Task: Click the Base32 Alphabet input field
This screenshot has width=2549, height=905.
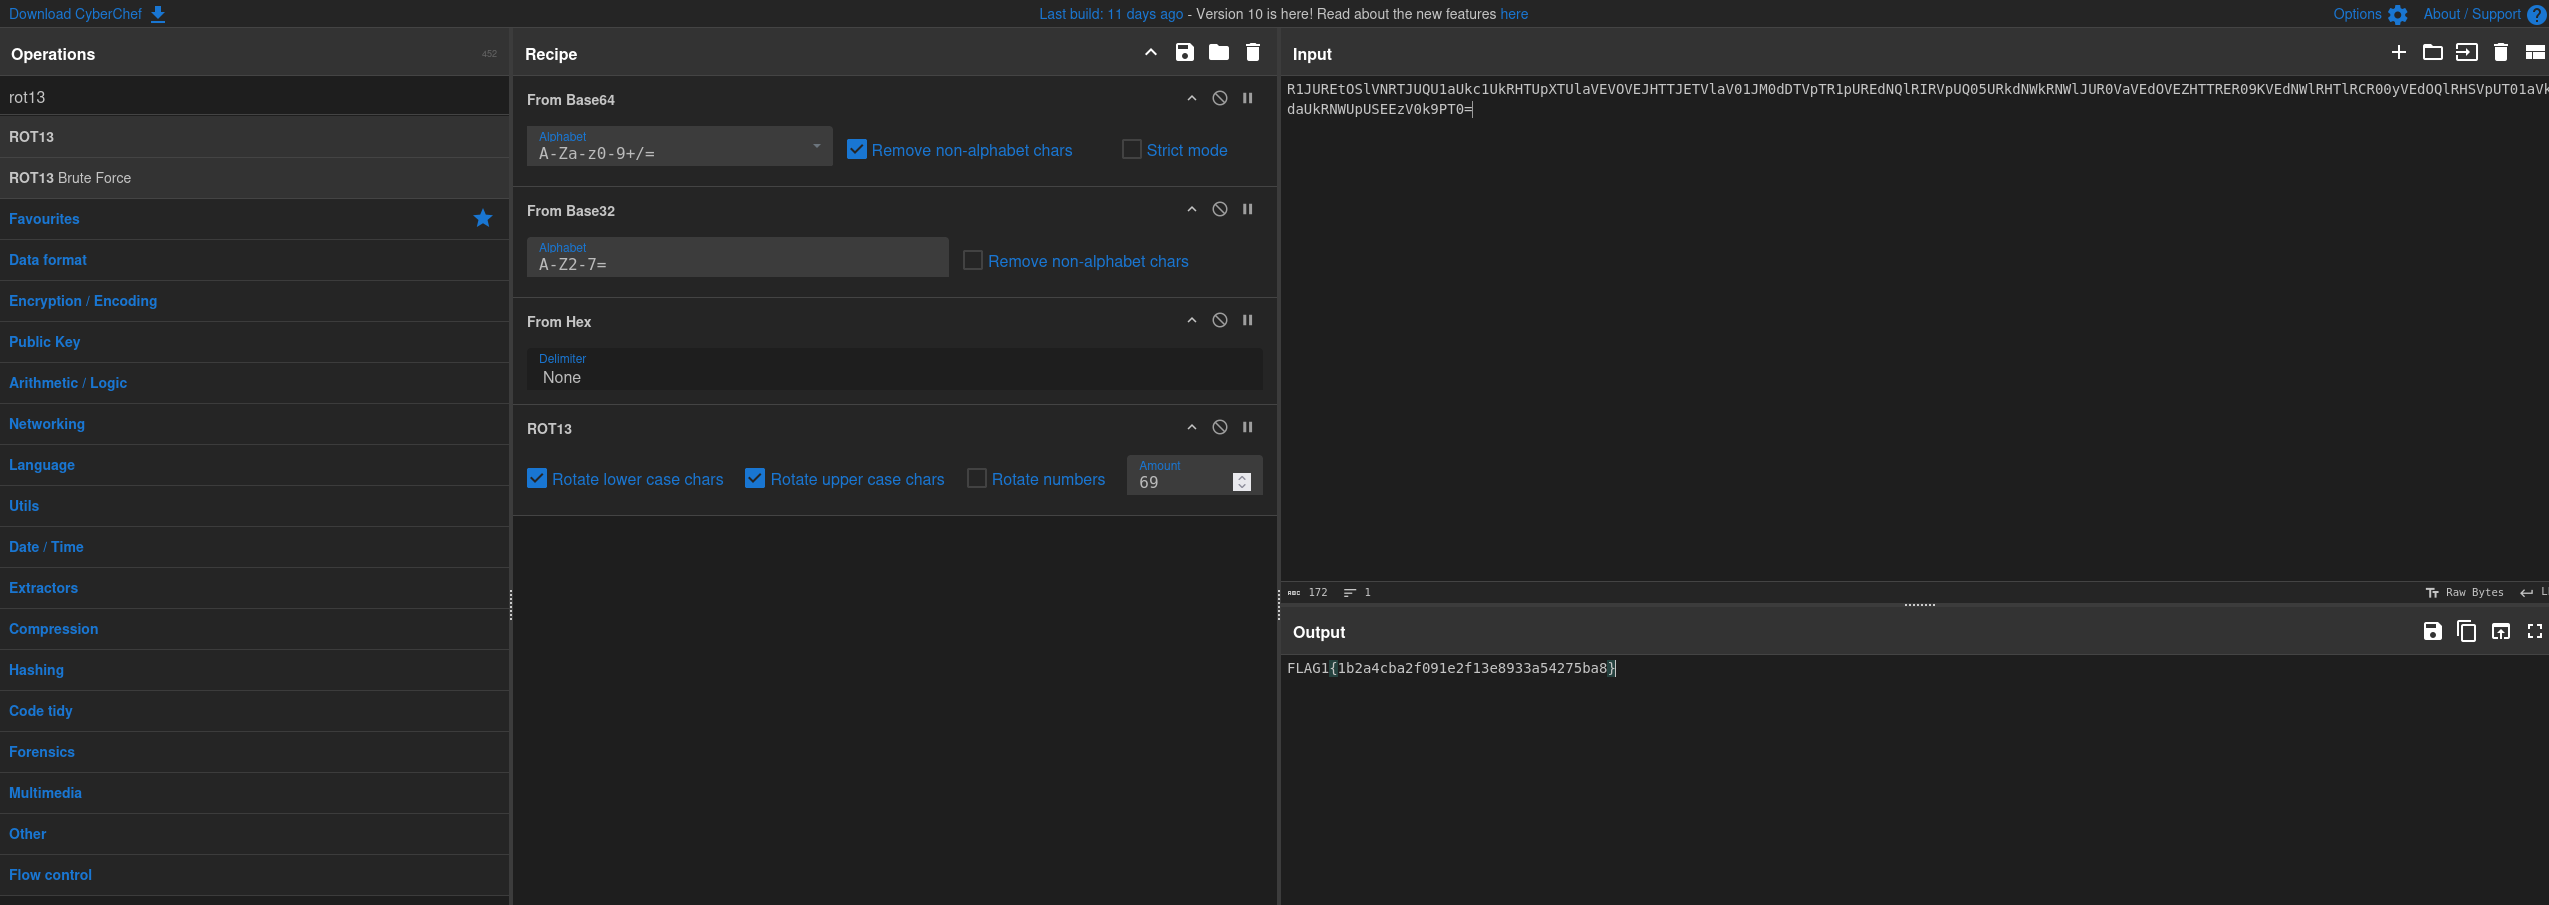Action: pyautogui.click(x=737, y=258)
